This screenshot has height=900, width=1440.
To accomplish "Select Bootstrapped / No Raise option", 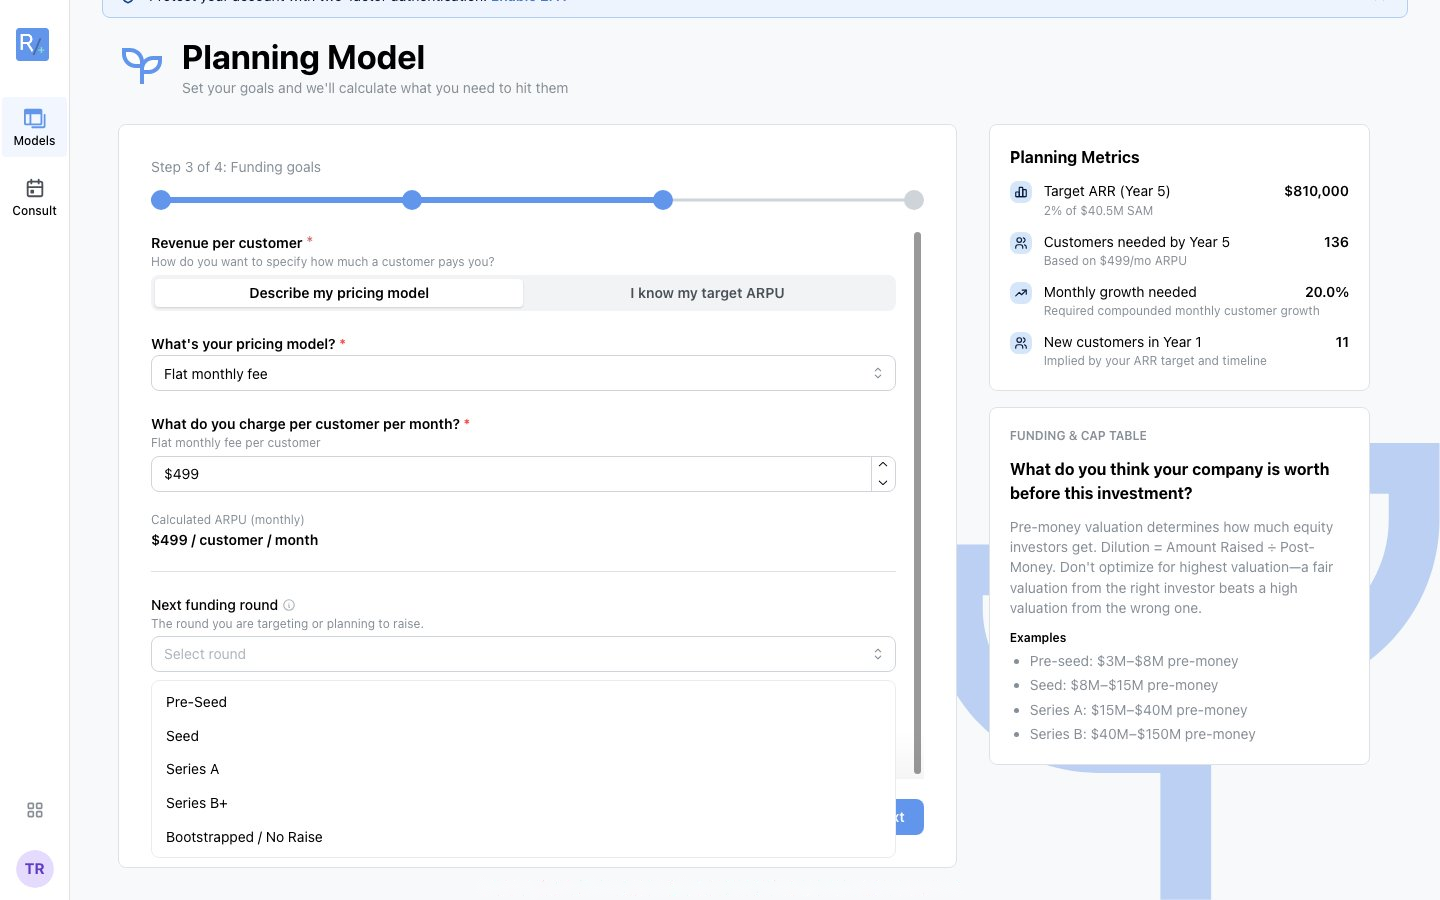I will point(523,837).
